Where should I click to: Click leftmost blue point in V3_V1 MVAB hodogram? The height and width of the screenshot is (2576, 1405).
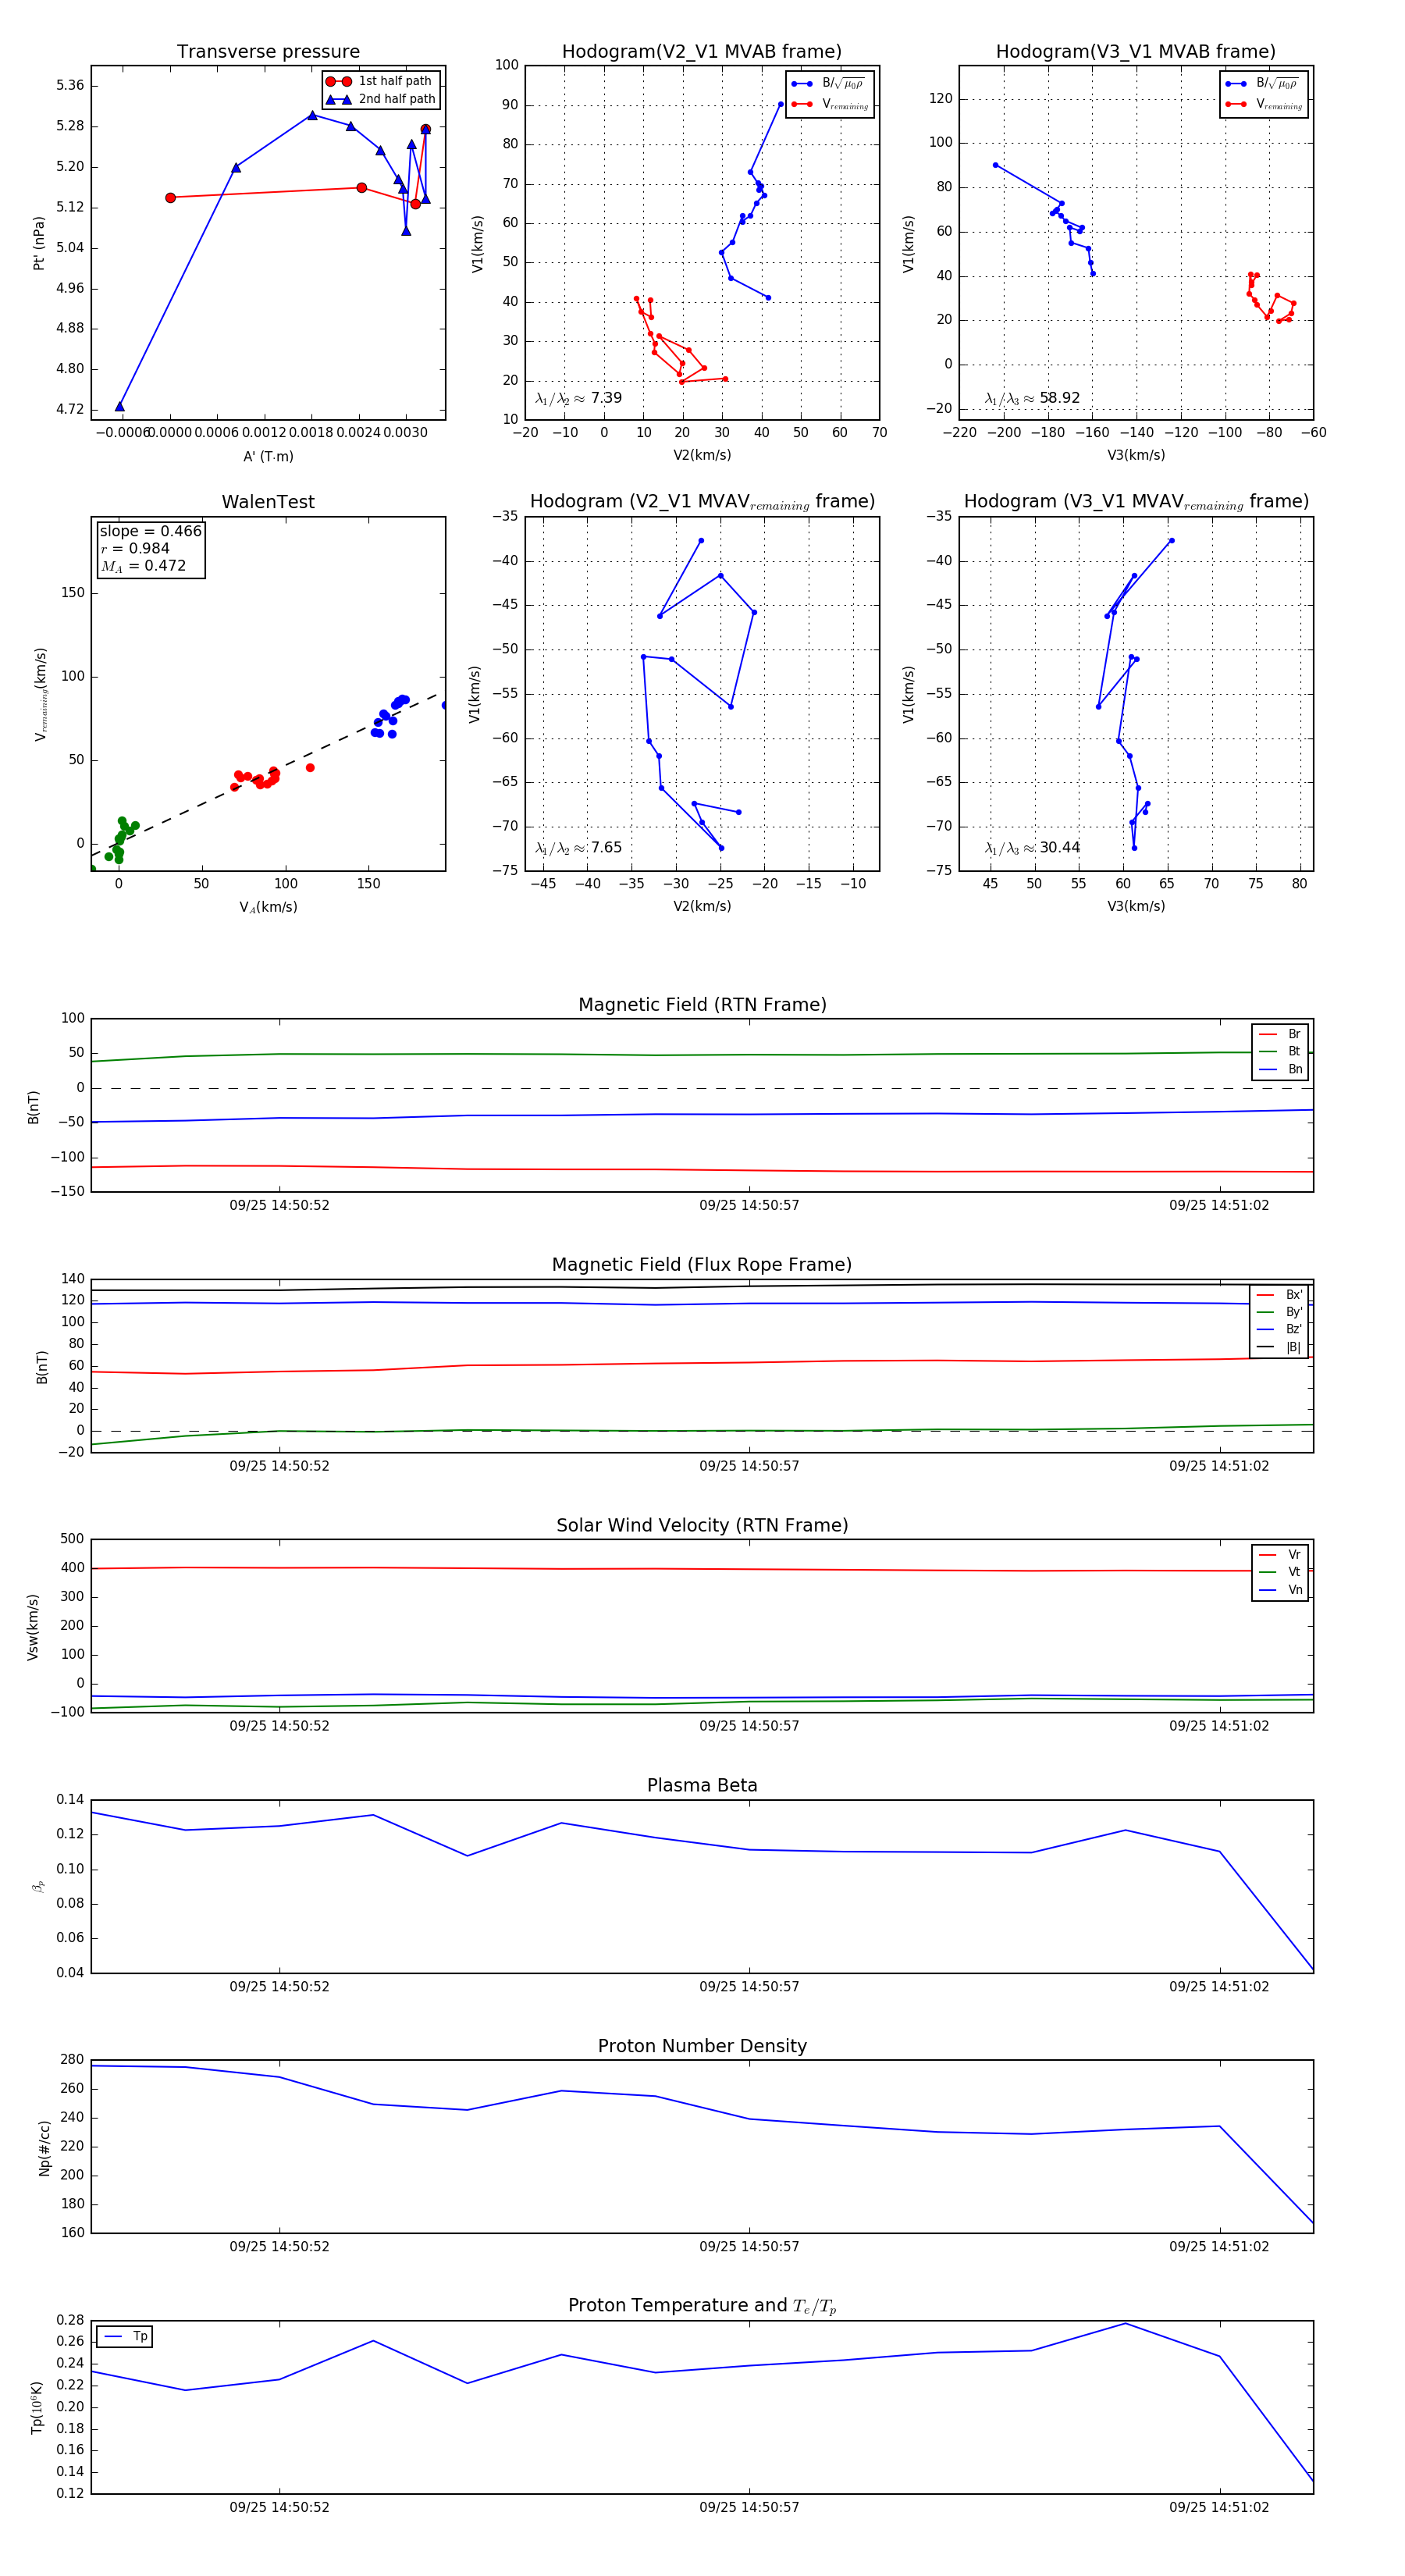(x=995, y=165)
